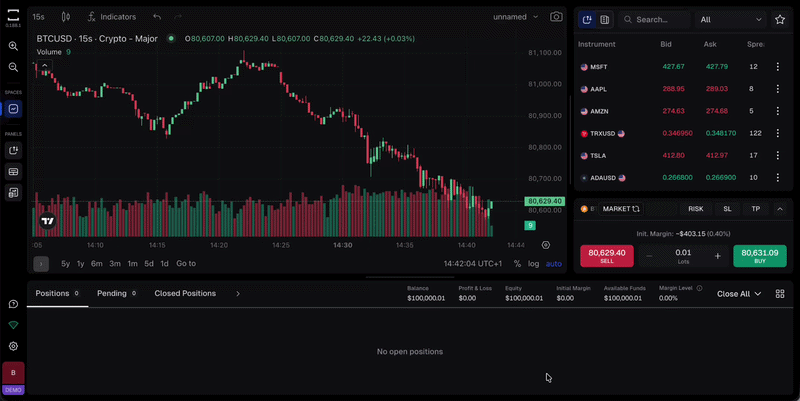Open MSFT row three-dot menu
This screenshot has width=800, height=401.
(x=778, y=66)
